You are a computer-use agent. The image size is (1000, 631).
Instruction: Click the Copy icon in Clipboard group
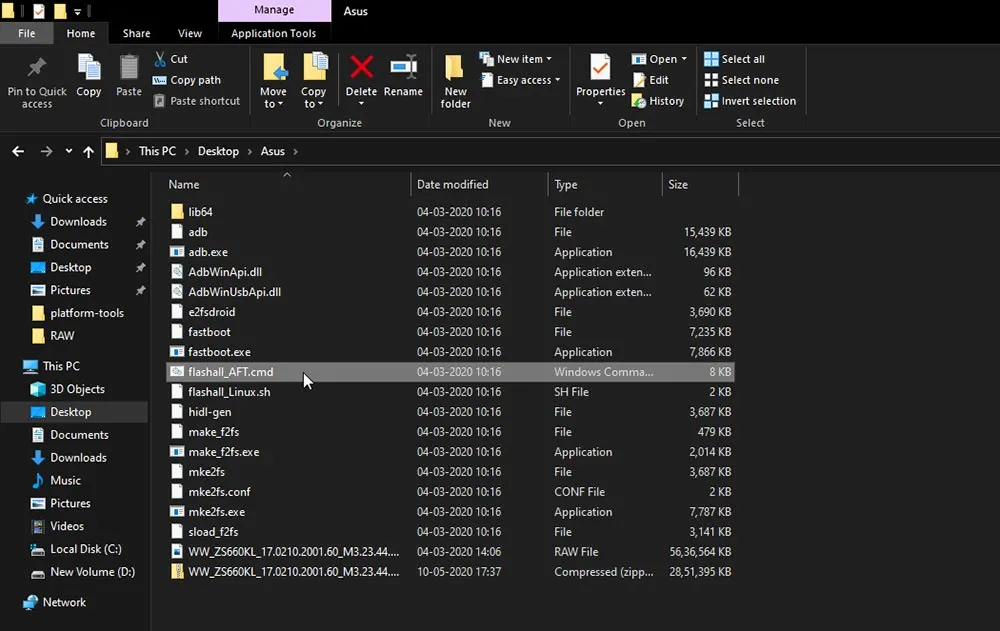pyautogui.click(x=89, y=69)
